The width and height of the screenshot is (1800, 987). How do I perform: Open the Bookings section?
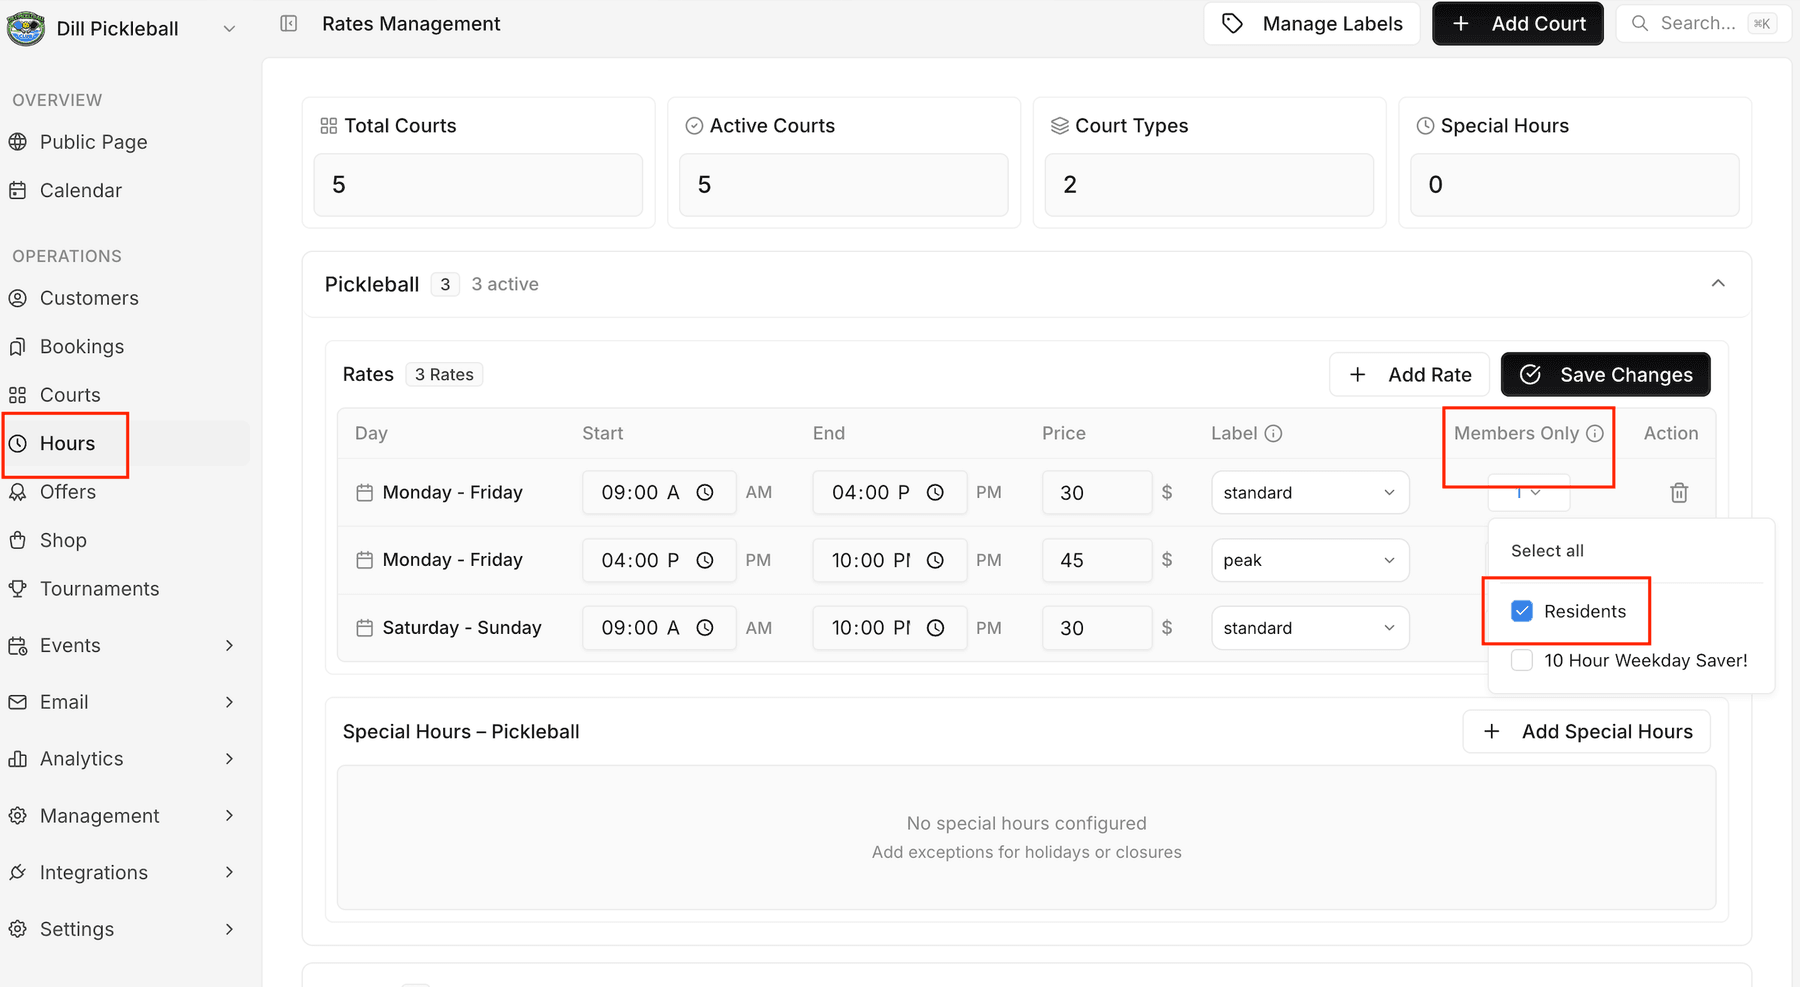pos(82,346)
